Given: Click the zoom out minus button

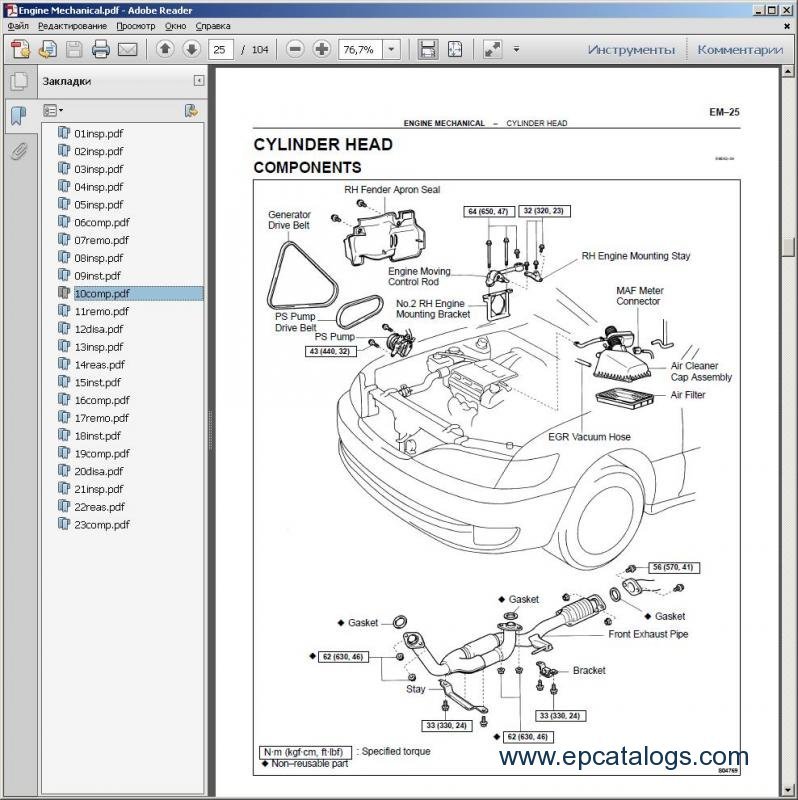Looking at the screenshot, I should point(295,49).
